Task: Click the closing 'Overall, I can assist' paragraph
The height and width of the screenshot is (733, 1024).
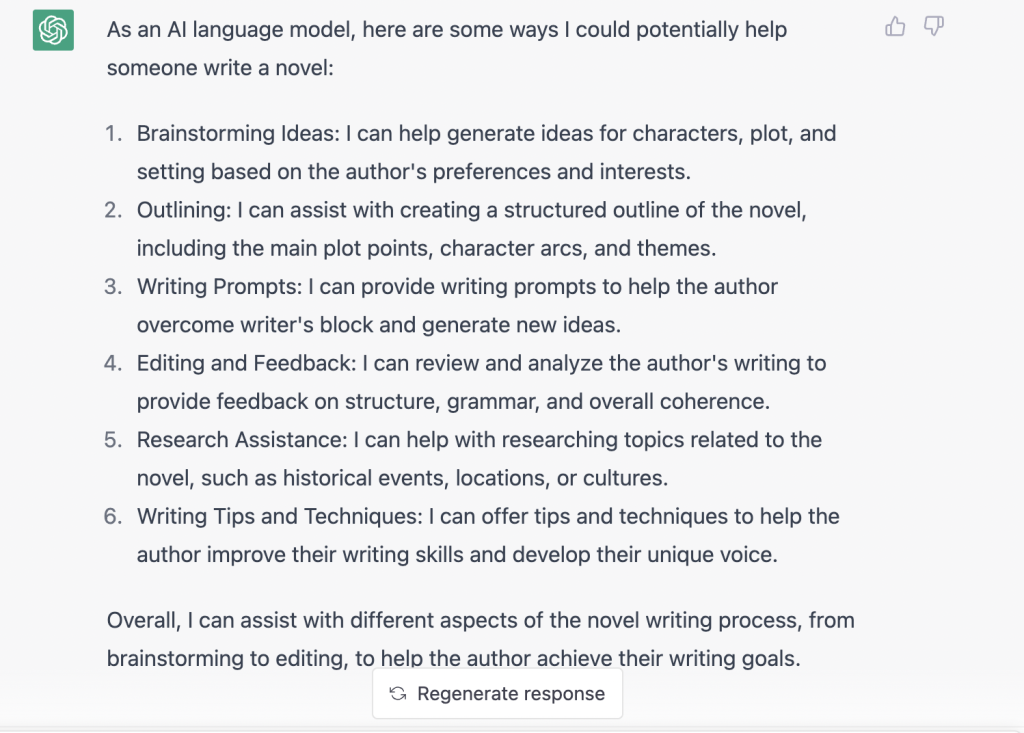Action: point(481,638)
